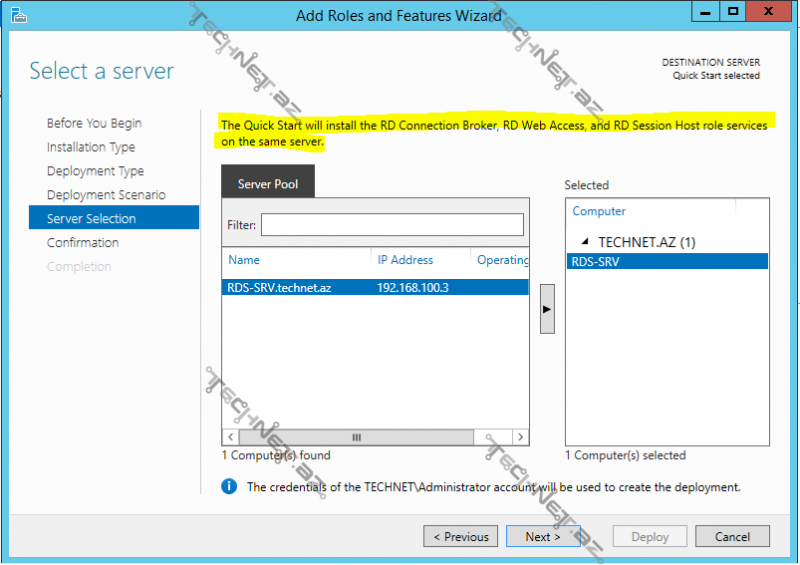
Task: Click the Previous button
Action: tap(460, 537)
